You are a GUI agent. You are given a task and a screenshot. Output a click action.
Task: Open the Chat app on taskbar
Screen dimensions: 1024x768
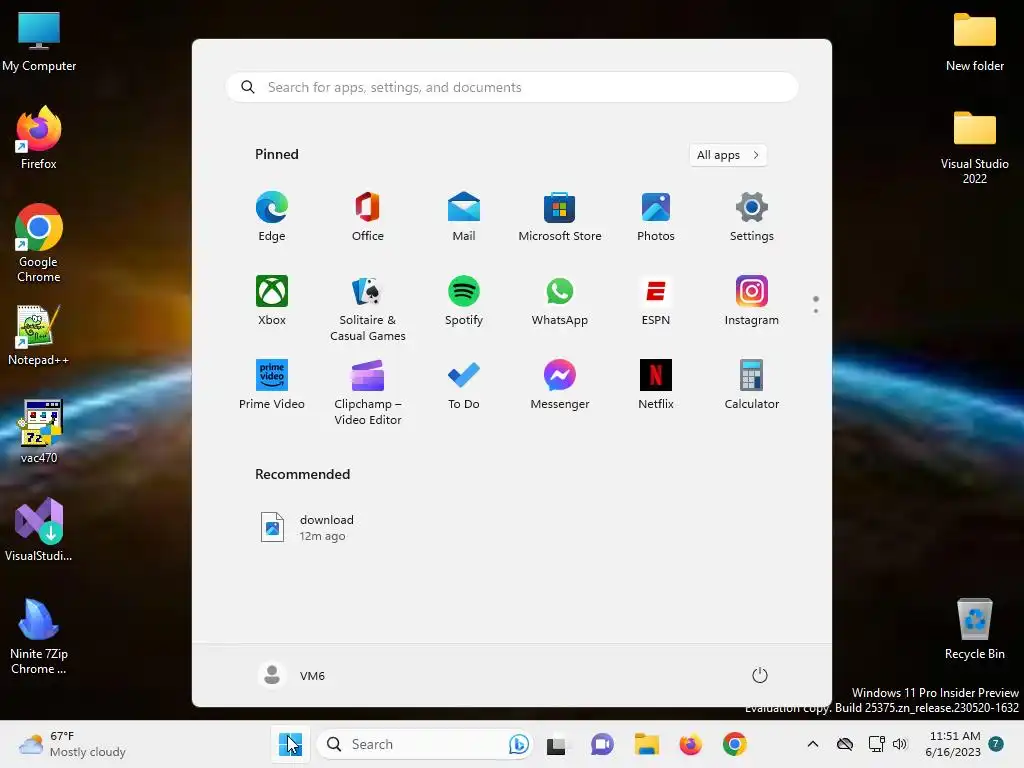coord(602,744)
